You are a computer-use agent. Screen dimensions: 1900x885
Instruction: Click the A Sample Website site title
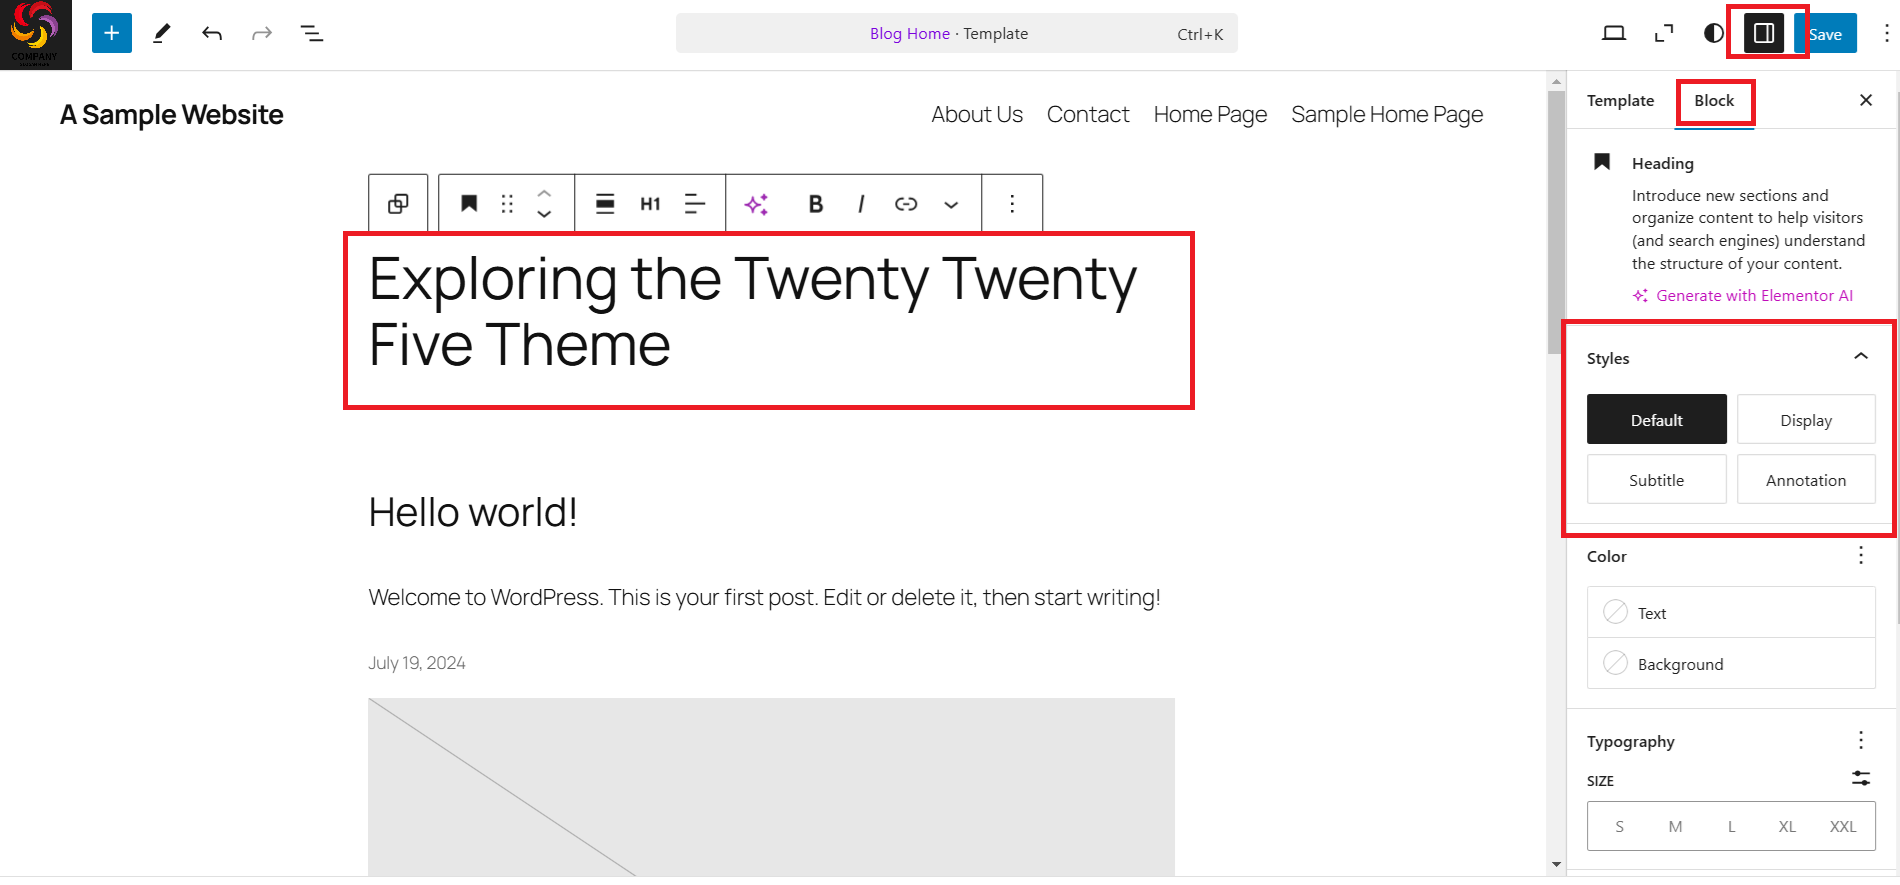172,115
